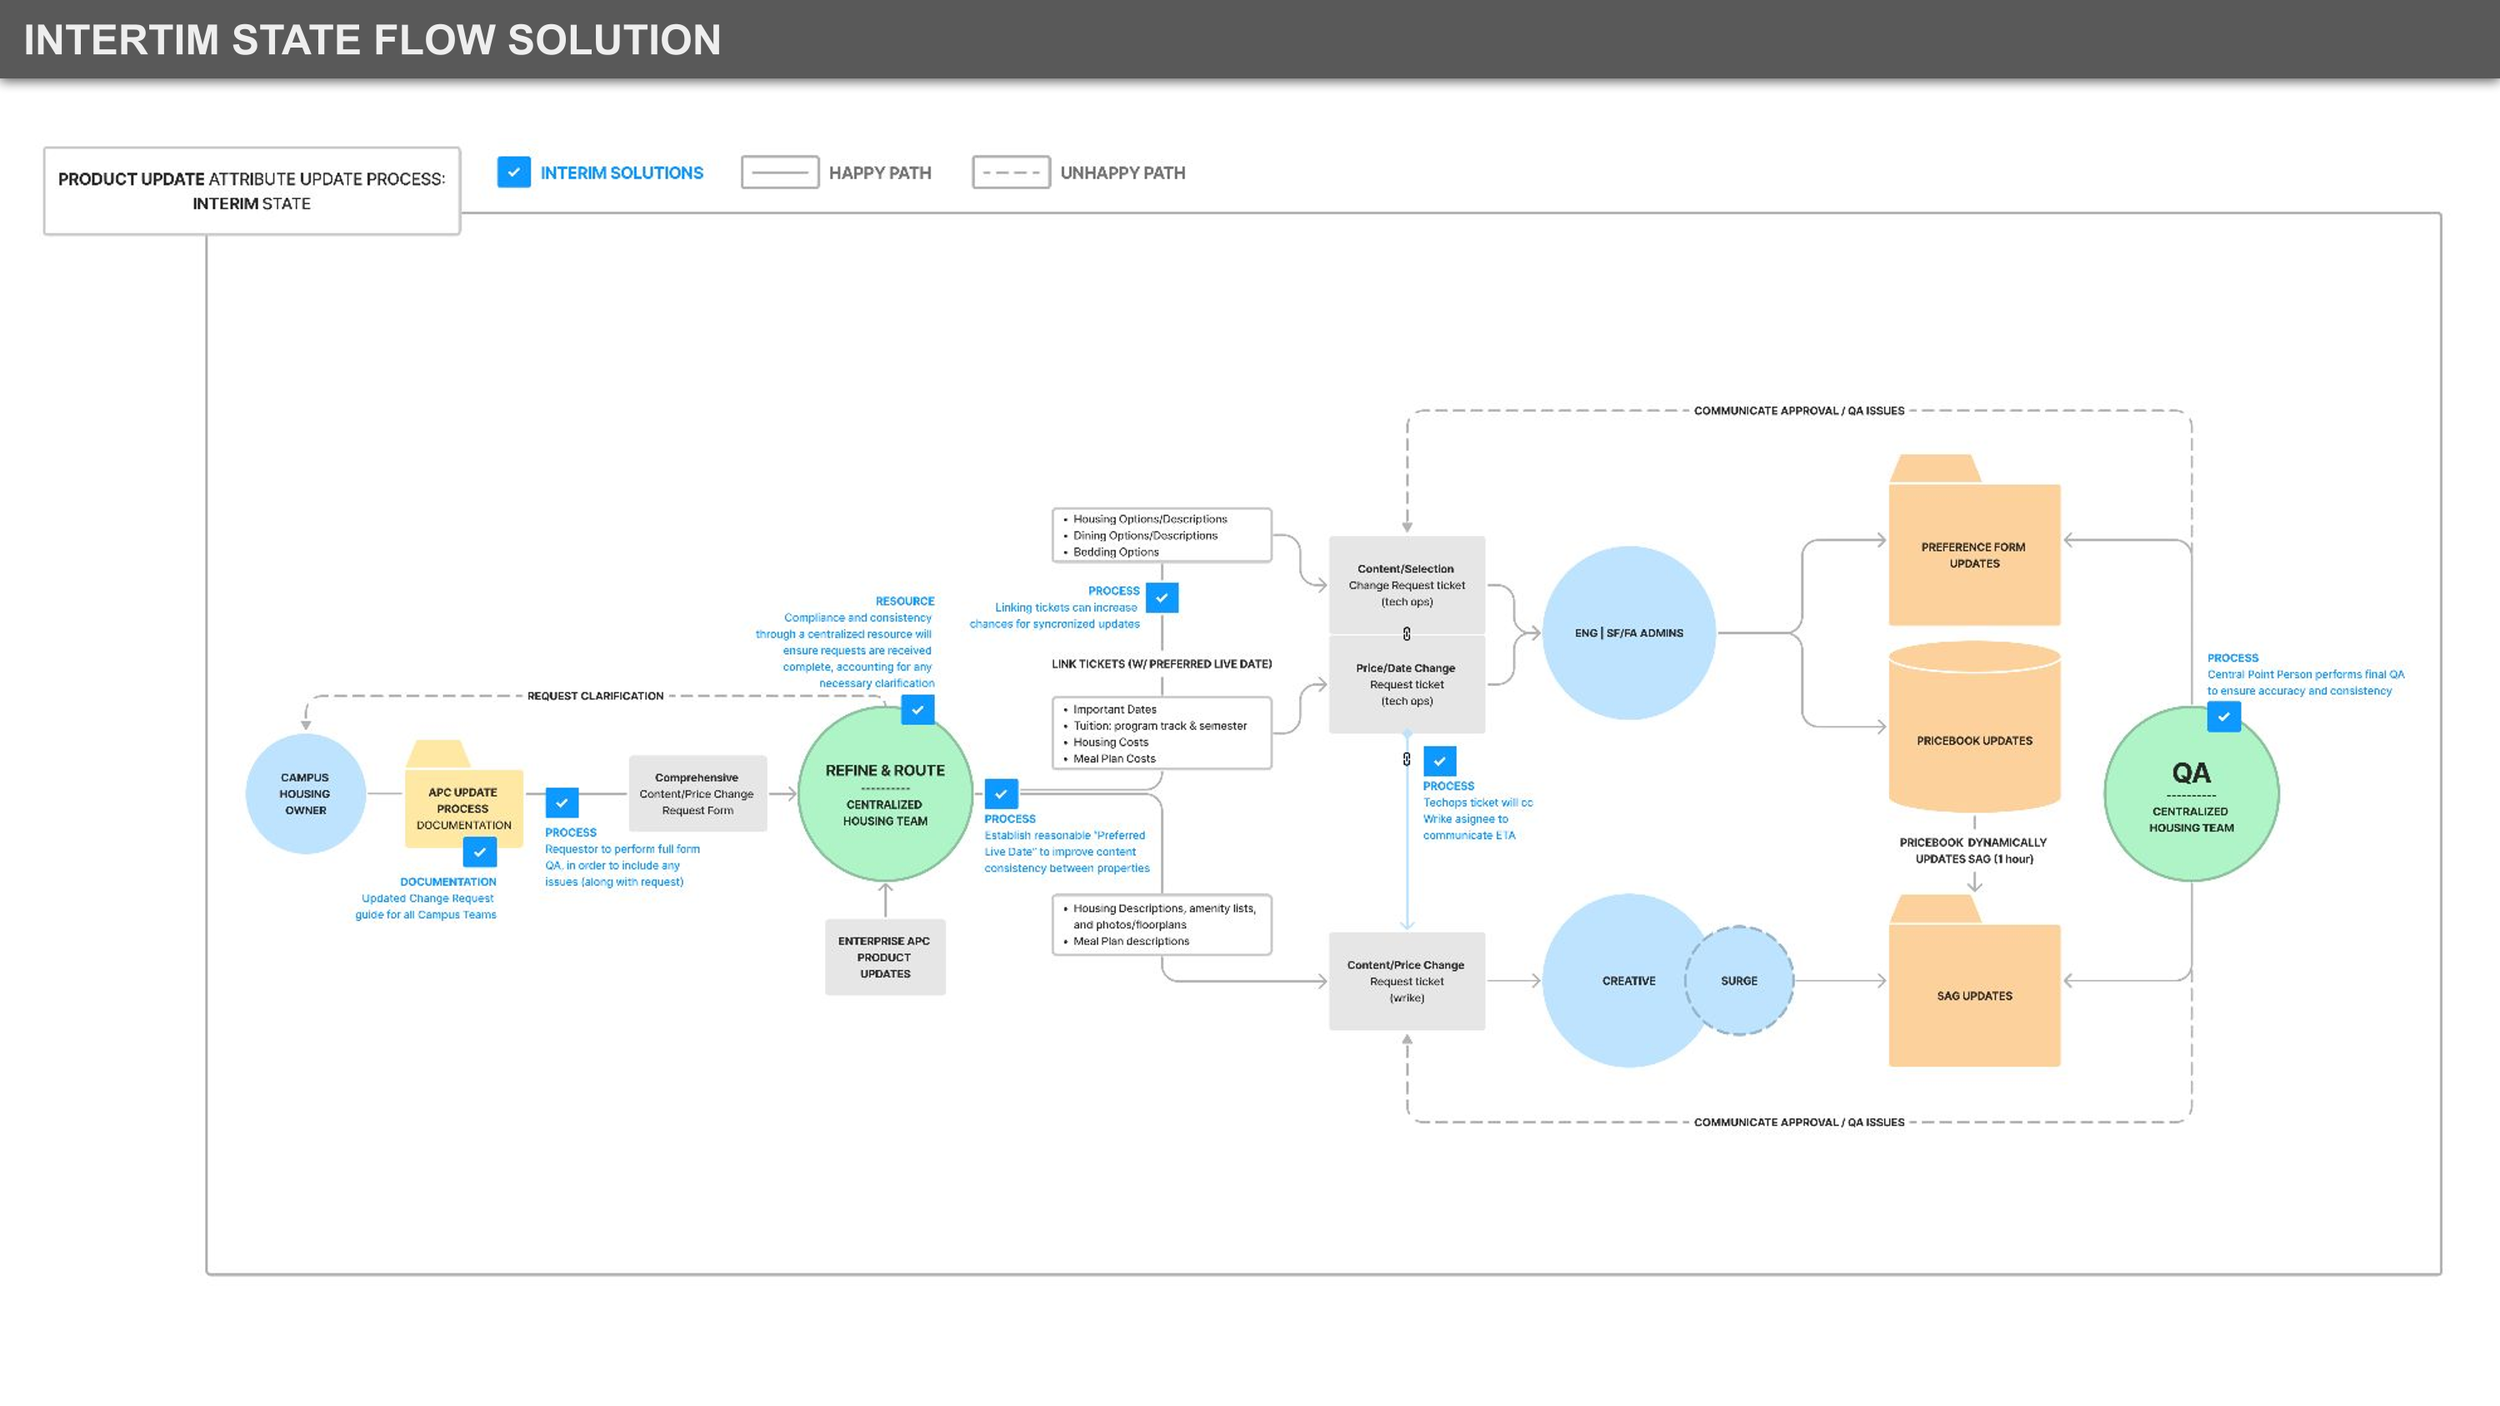The height and width of the screenshot is (1406, 2500).
Task: Click the 'INTERTIM STATE FLOW SOLUTION' header title
Action: (x=372, y=40)
